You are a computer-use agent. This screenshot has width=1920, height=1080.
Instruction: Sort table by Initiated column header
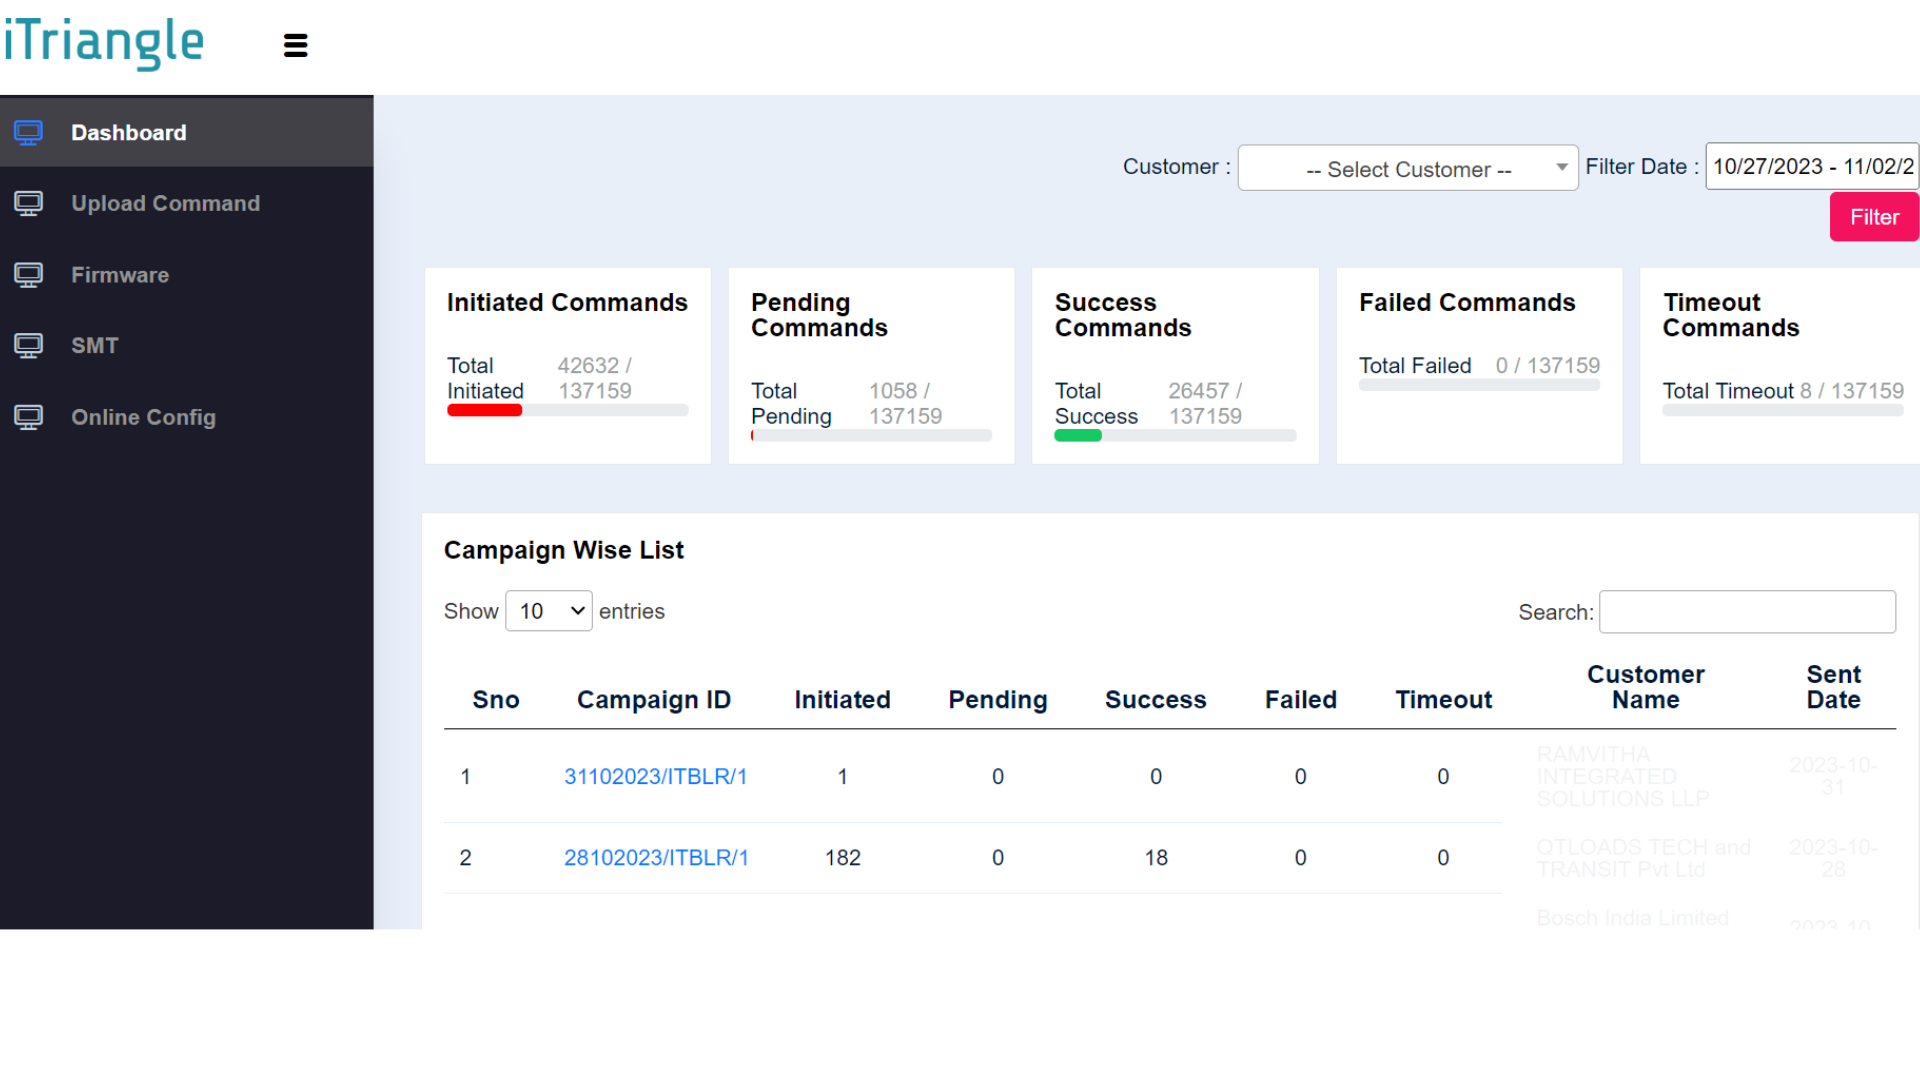coord(842,700)
